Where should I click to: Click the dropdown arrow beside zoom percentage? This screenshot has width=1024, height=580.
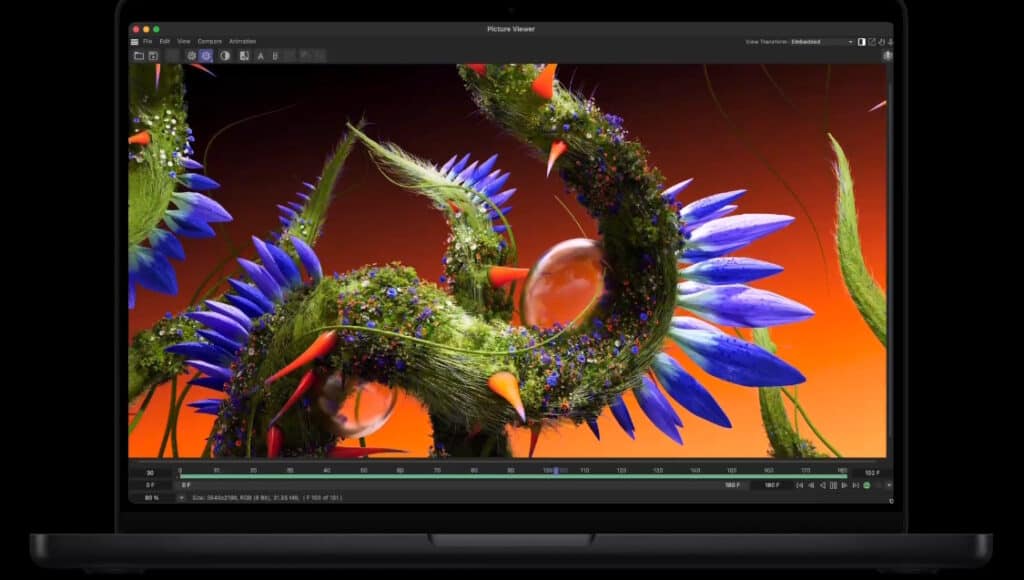[182, 498]
